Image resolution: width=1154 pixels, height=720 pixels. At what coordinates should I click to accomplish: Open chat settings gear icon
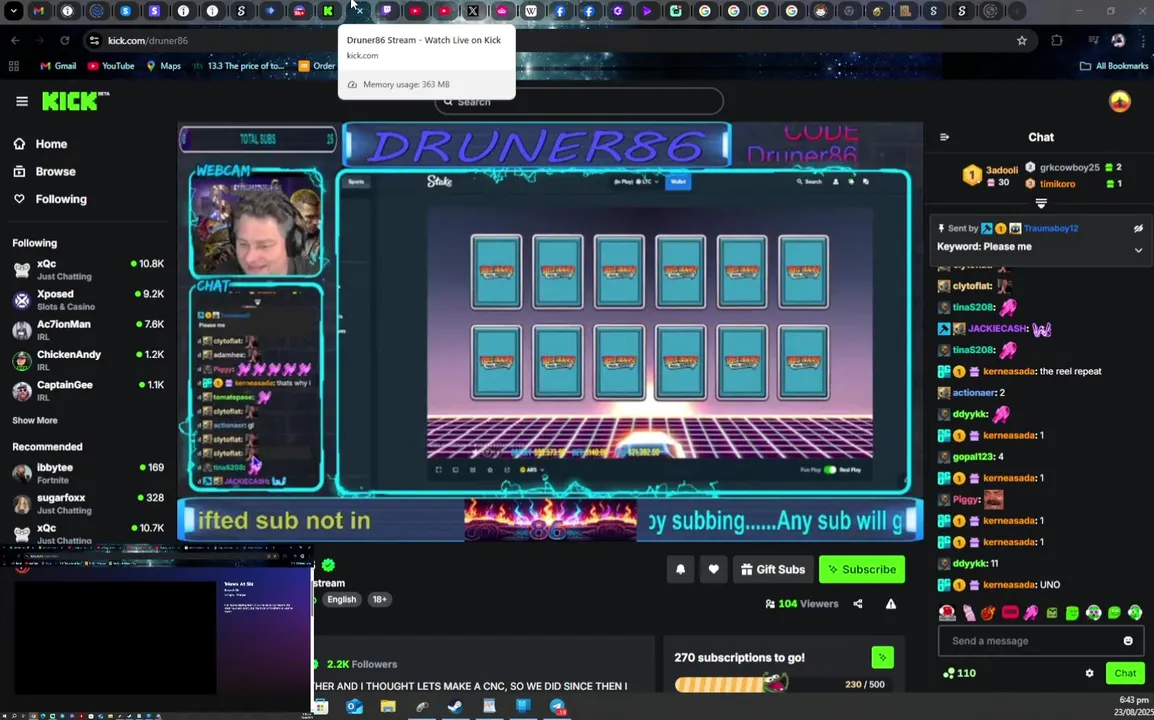(x=1089, y=673)
